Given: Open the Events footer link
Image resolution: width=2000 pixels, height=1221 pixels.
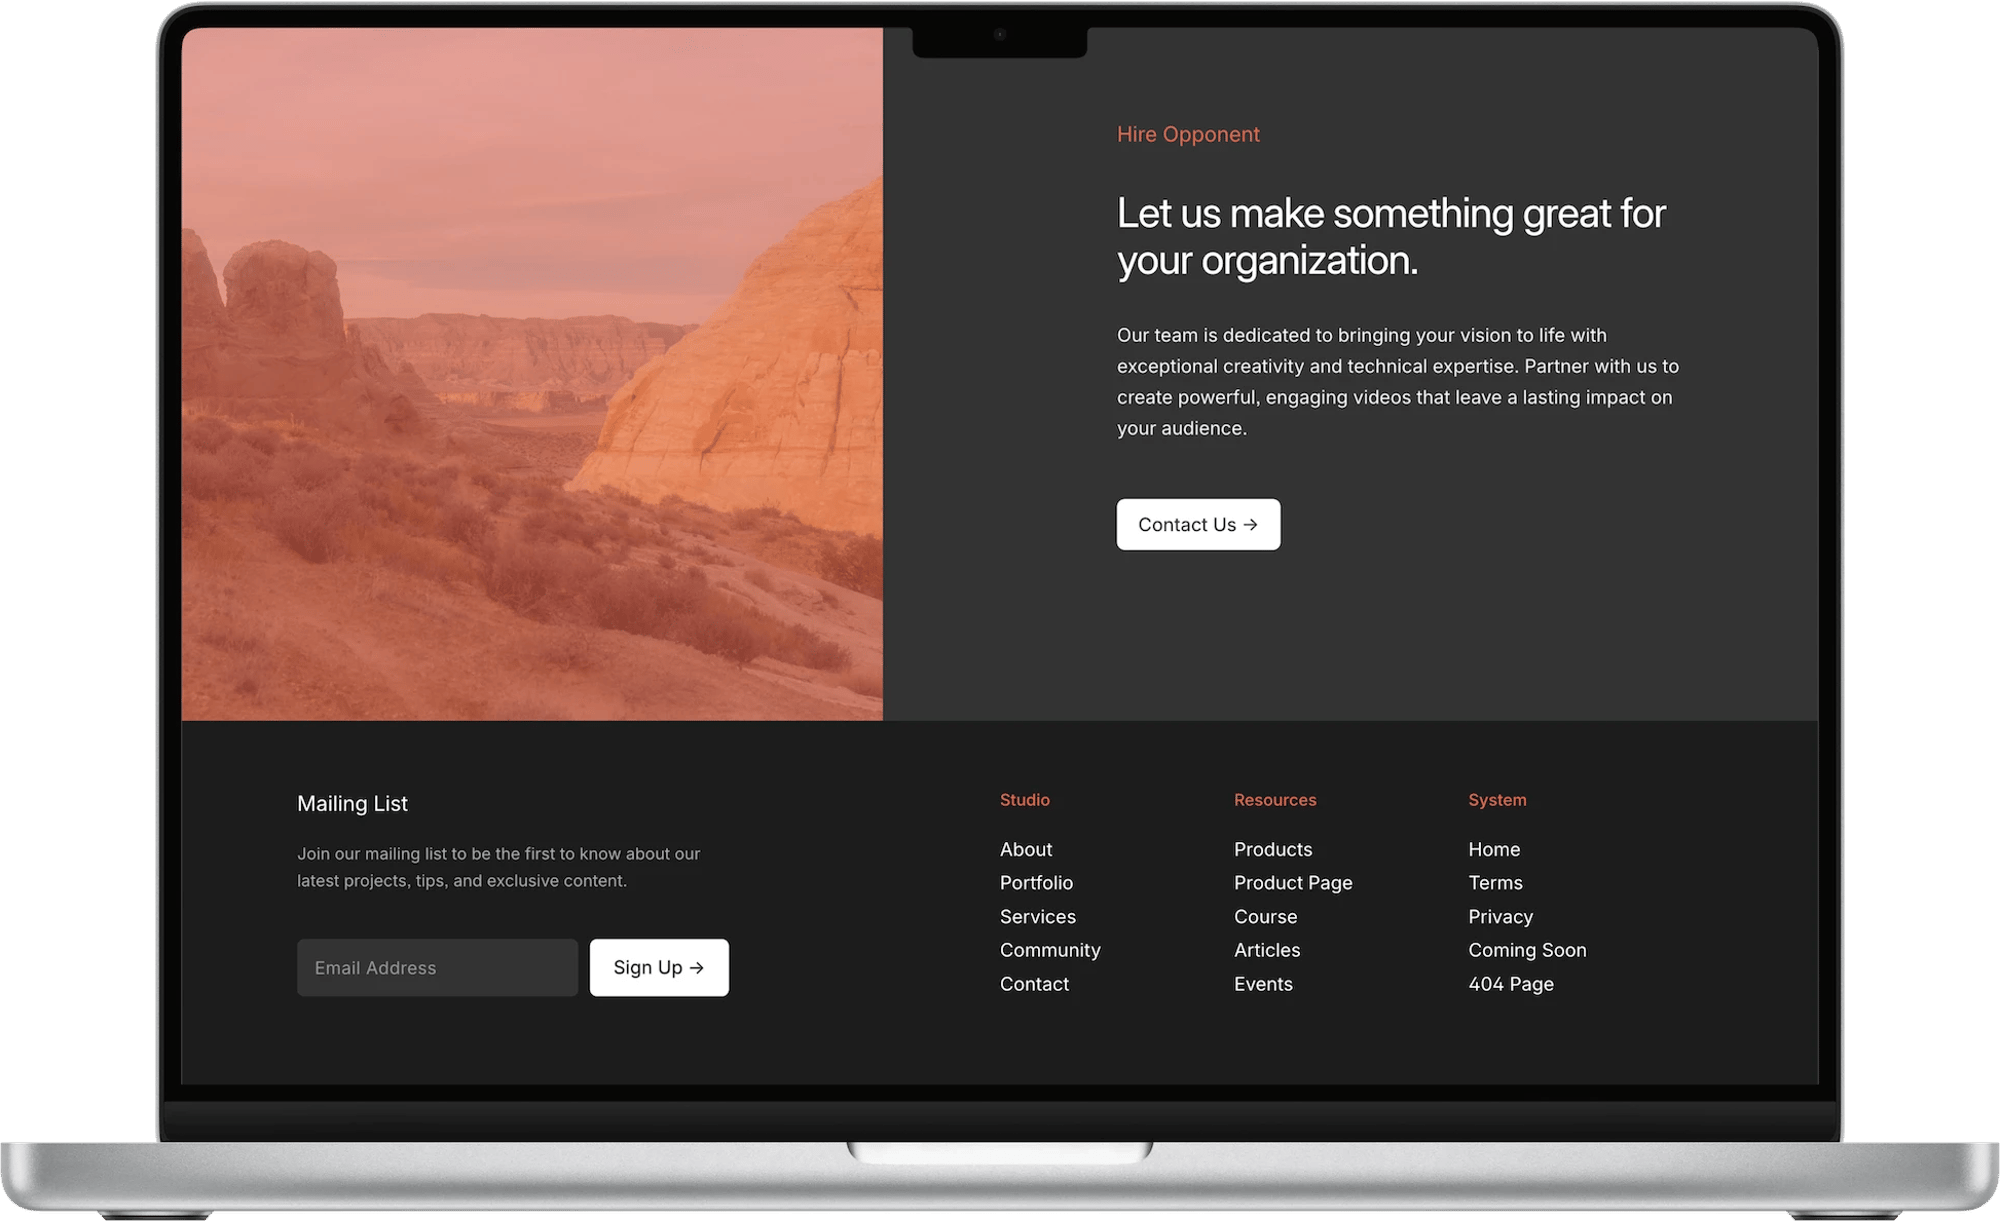Looking at the screenshot, I should (1263, 984).
